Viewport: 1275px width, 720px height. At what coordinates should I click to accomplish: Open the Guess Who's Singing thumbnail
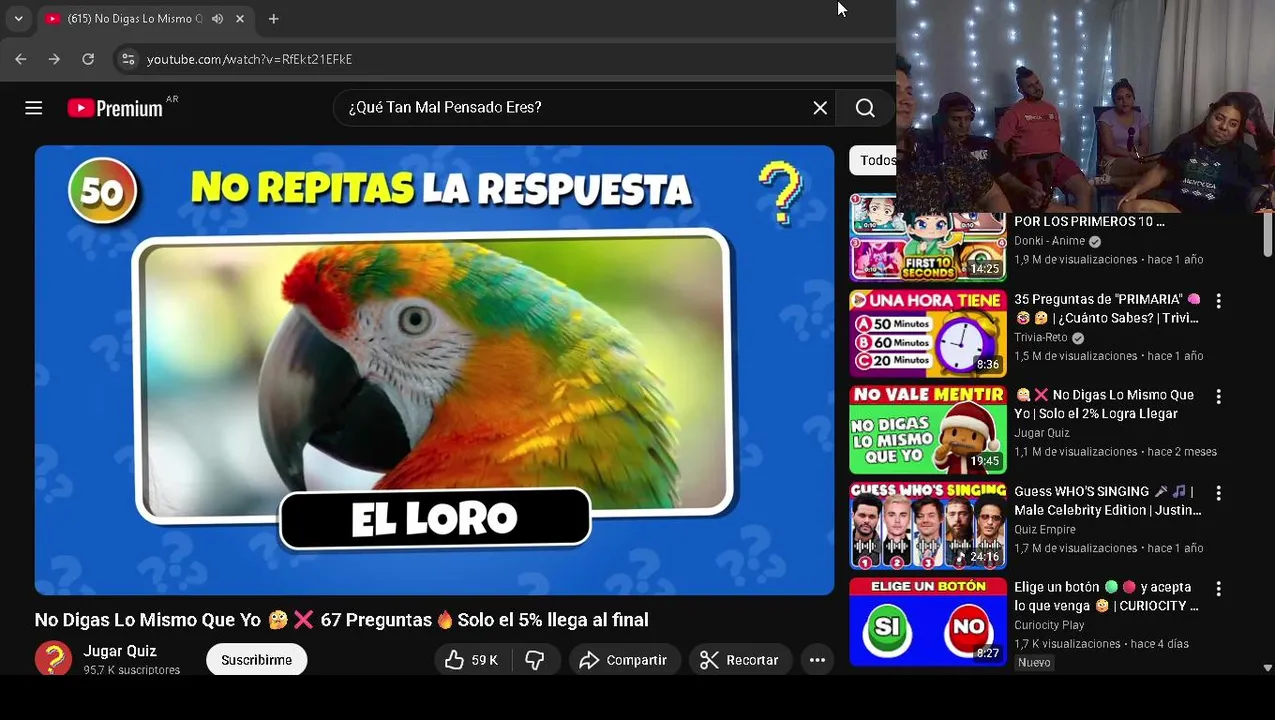[x=927, y=526]
